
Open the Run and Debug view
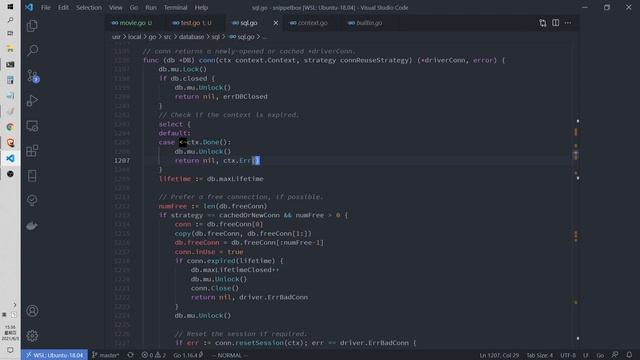tap(32, 101)
